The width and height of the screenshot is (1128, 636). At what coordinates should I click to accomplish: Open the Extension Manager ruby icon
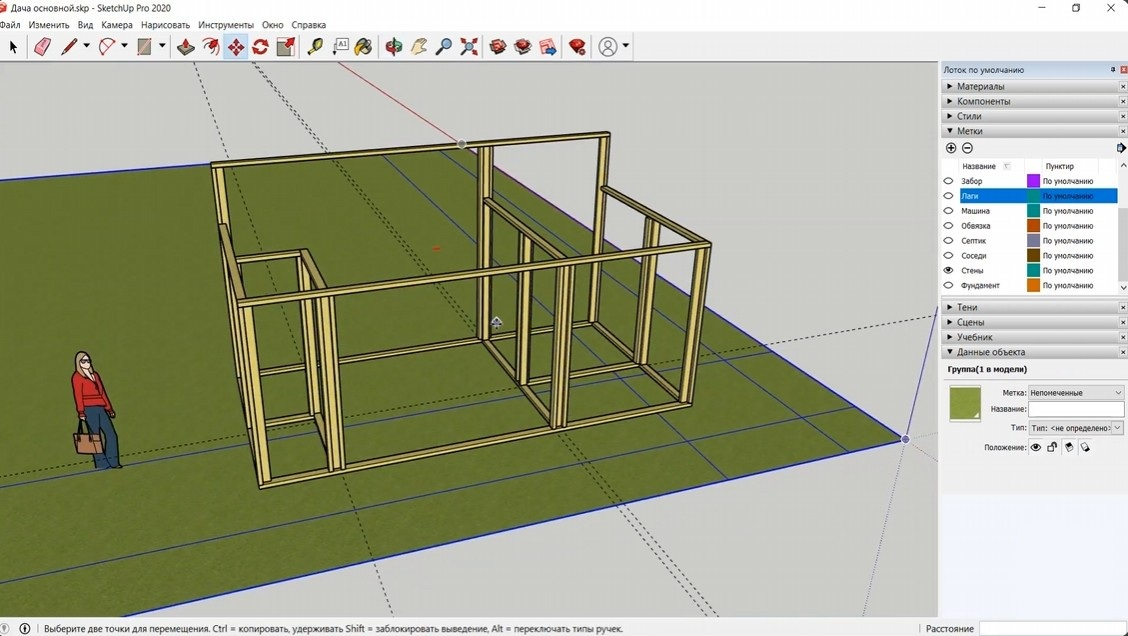click(577, 47)
